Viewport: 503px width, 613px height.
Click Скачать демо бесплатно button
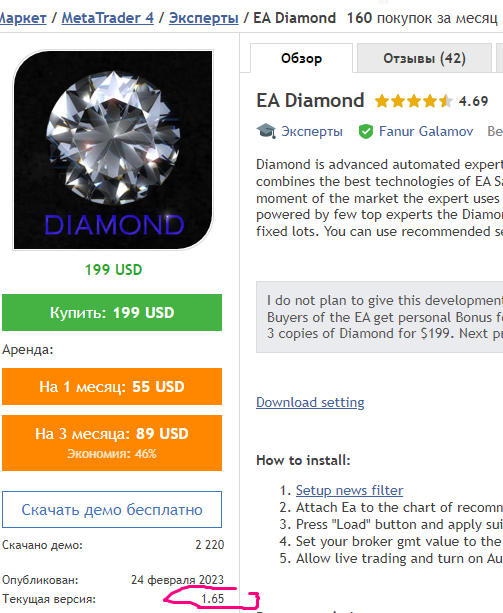tap(112, 509)
